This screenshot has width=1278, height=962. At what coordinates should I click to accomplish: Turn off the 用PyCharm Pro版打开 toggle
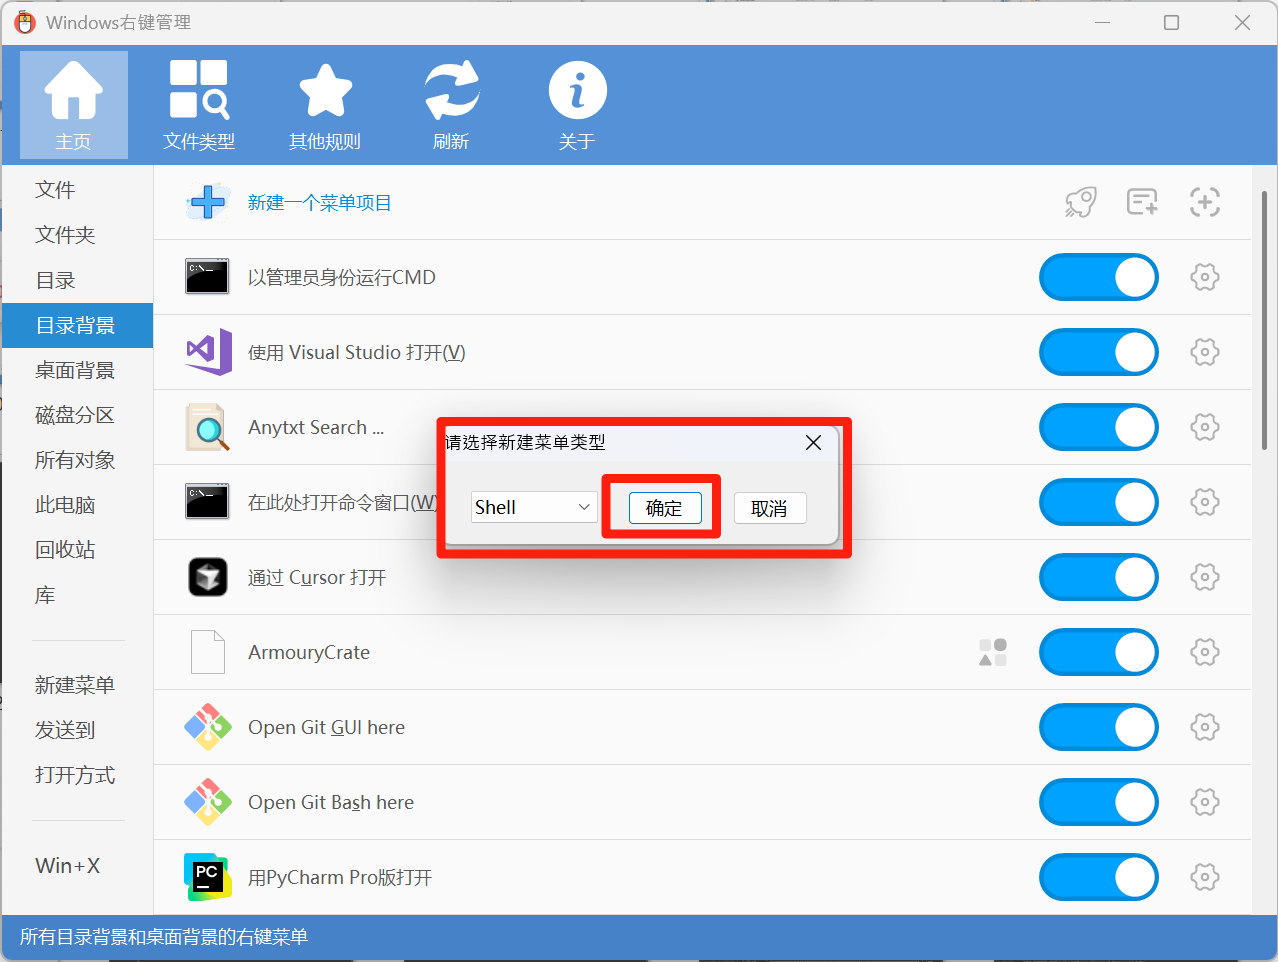click(1099, 877)
